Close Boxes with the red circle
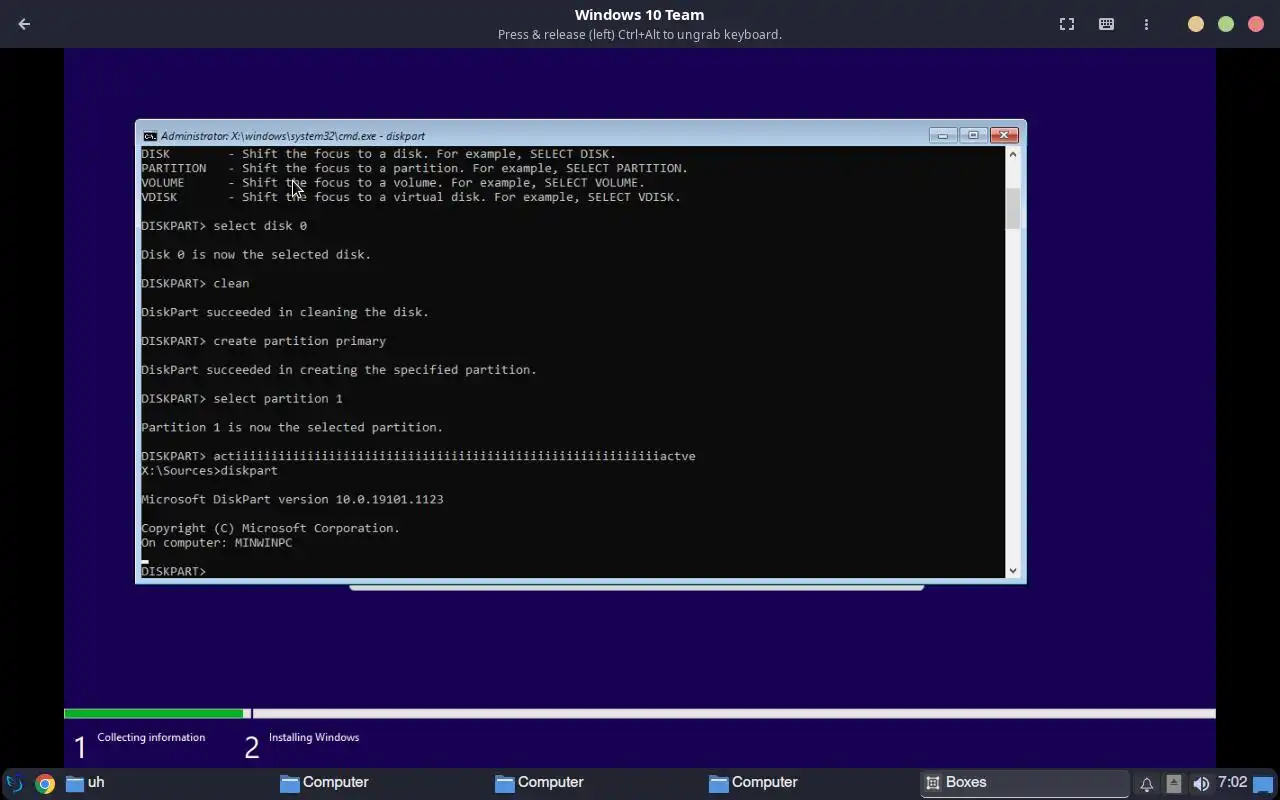The image size is (1280, 800). (1256, 24)
